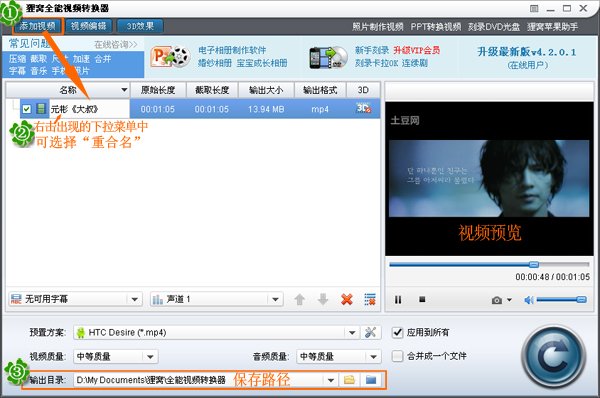This screenshot has height=398, width=600.
Task: Click the open output folder icon
Action: tap(371, 380)
